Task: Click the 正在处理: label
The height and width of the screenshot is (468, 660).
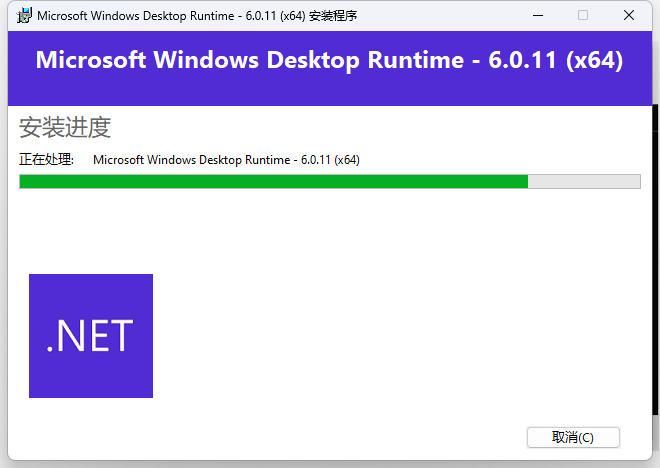Action: point(46,160)
